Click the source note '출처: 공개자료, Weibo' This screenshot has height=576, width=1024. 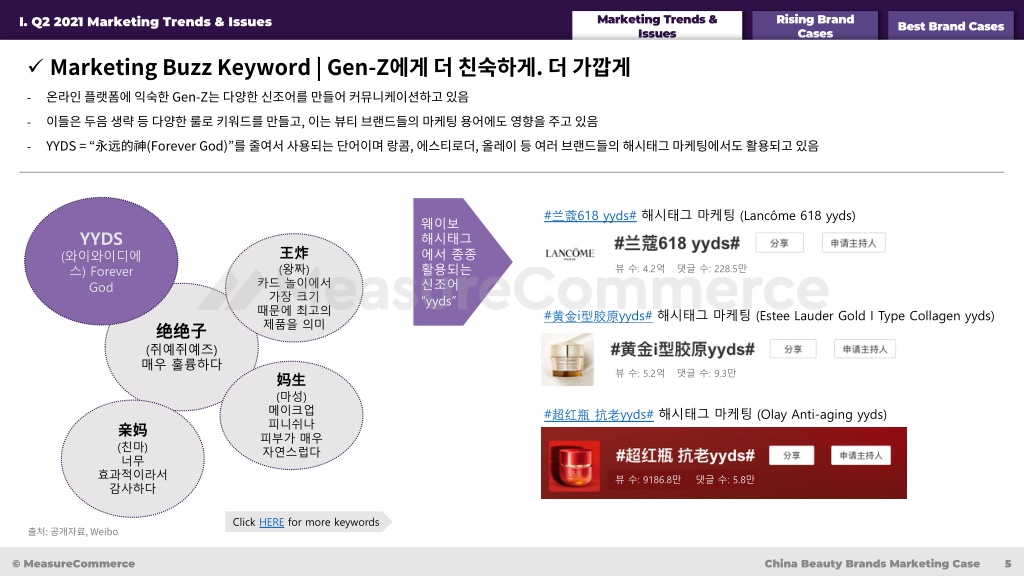tap(73, 532)
